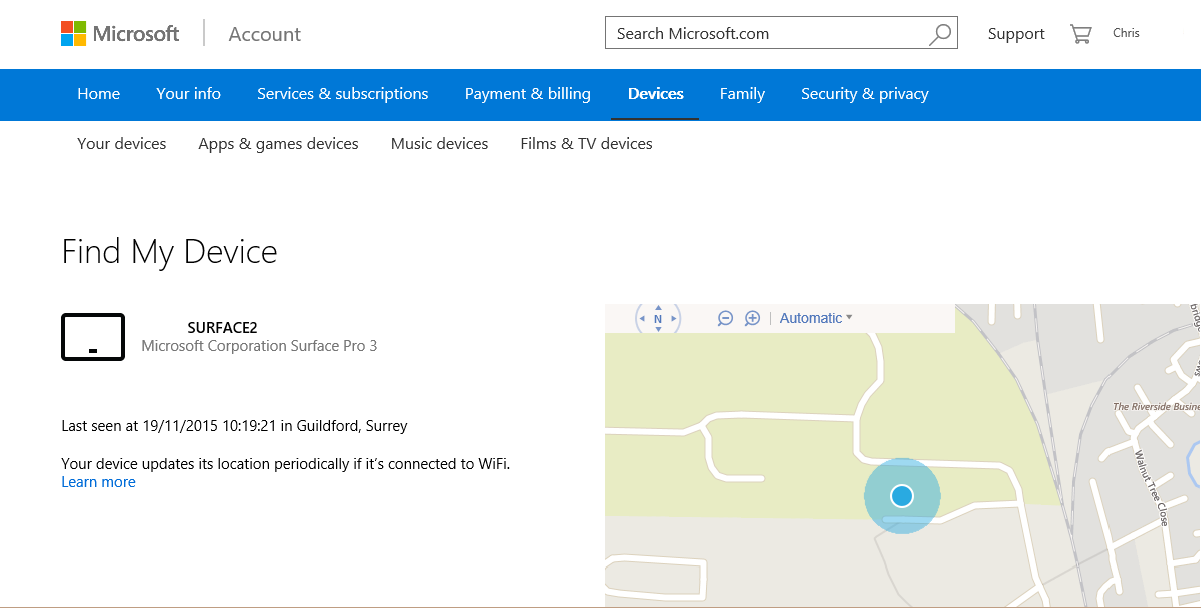Open the Chris account menu
1201x608 pixels.
pyautogui.click(x=1126, y=33)
